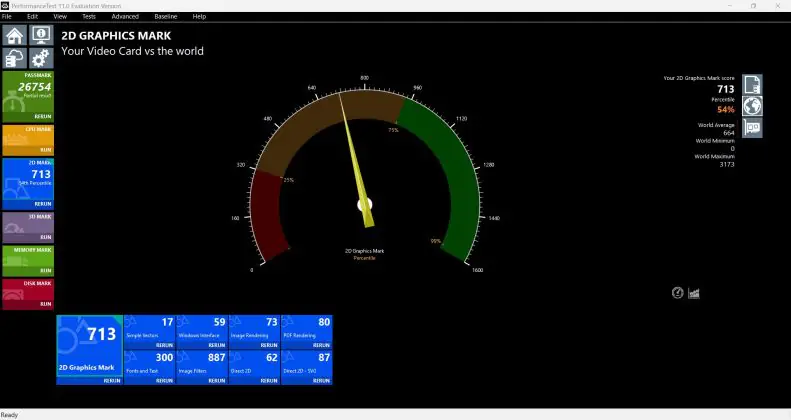Open the View menu
The height and width of the screenshot is (420, 791).
tap(60, 17)
